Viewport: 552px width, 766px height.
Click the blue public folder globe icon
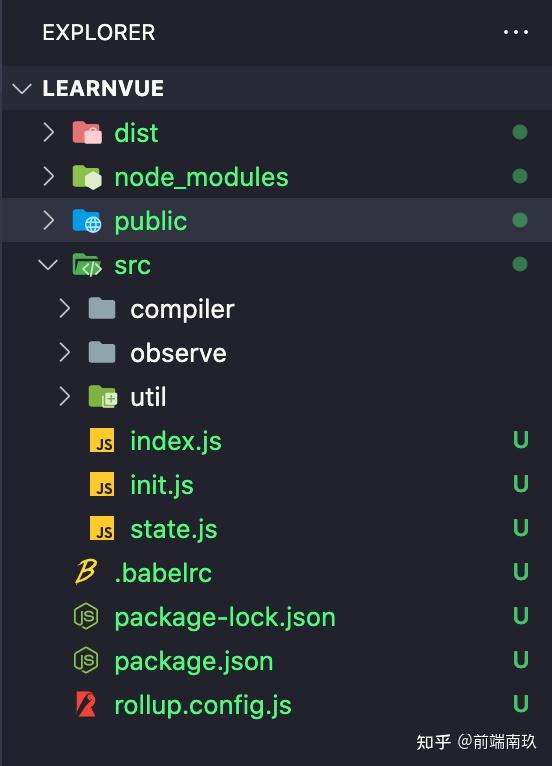[x=87, y=221]
